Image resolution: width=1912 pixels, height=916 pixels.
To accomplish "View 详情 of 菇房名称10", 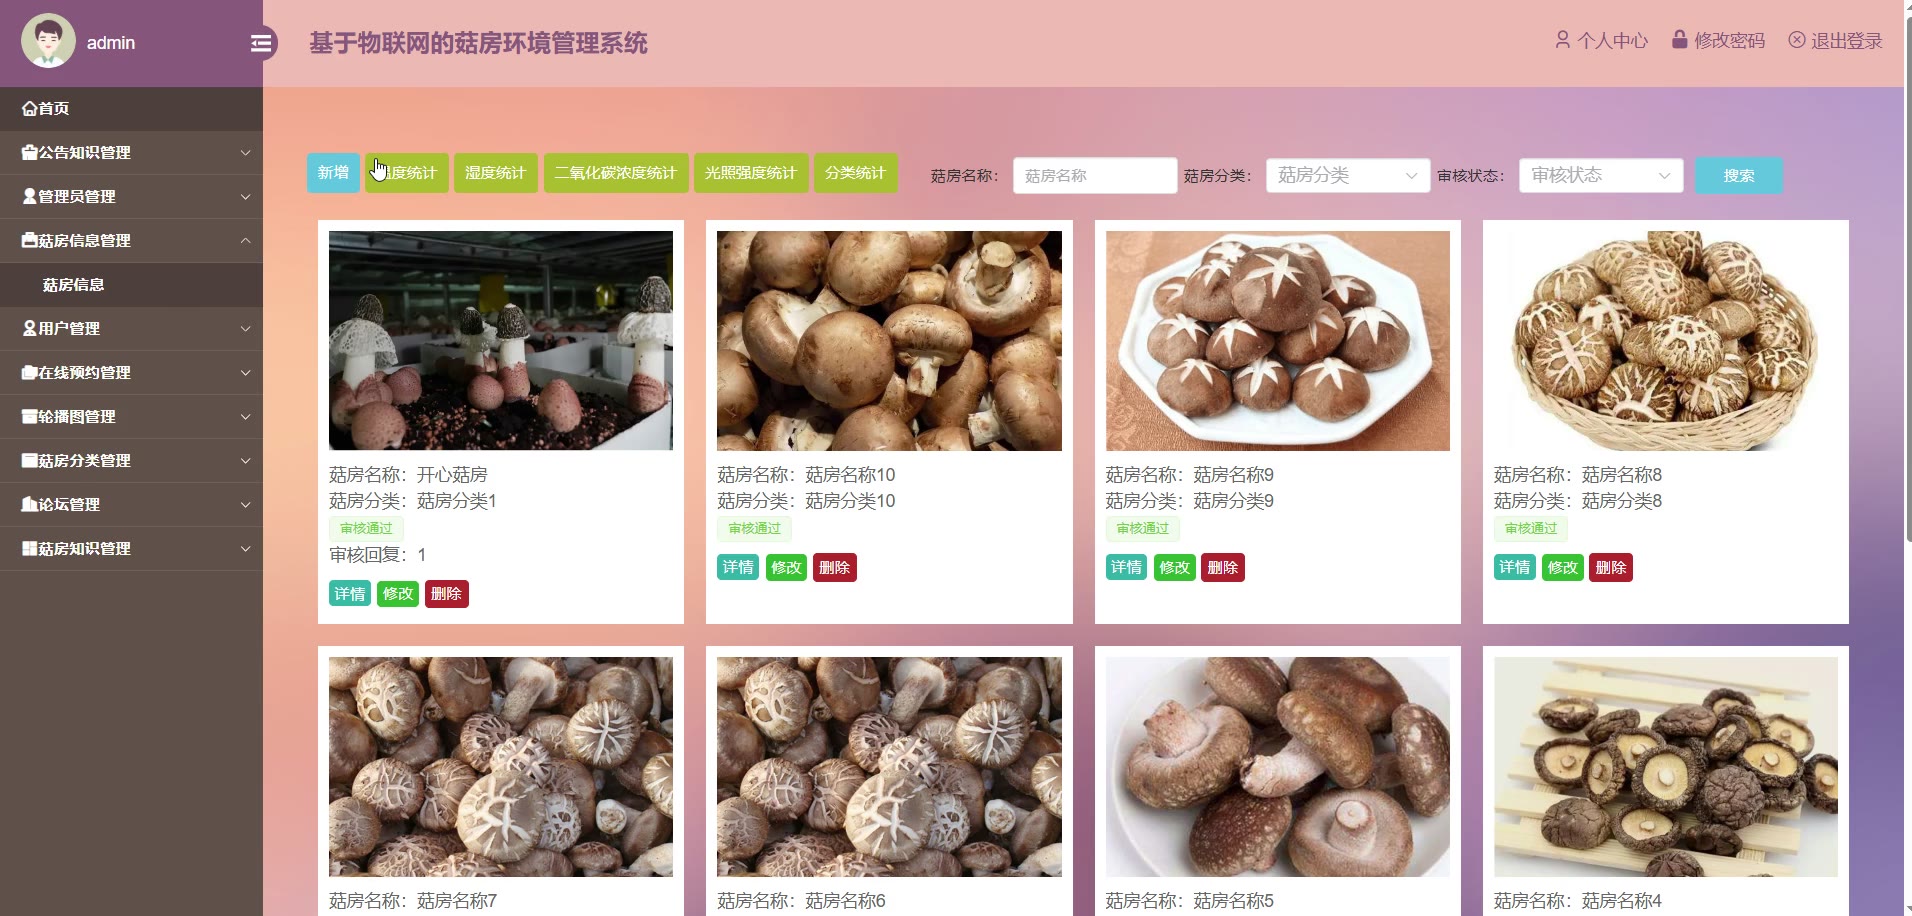I will (x=738, y=568).
